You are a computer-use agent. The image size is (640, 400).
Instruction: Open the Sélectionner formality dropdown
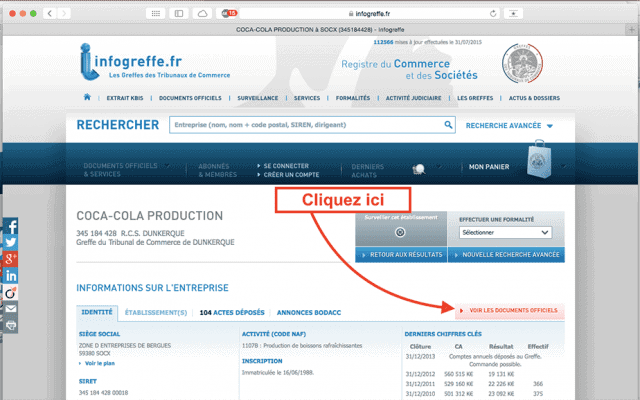click(505, 232)
